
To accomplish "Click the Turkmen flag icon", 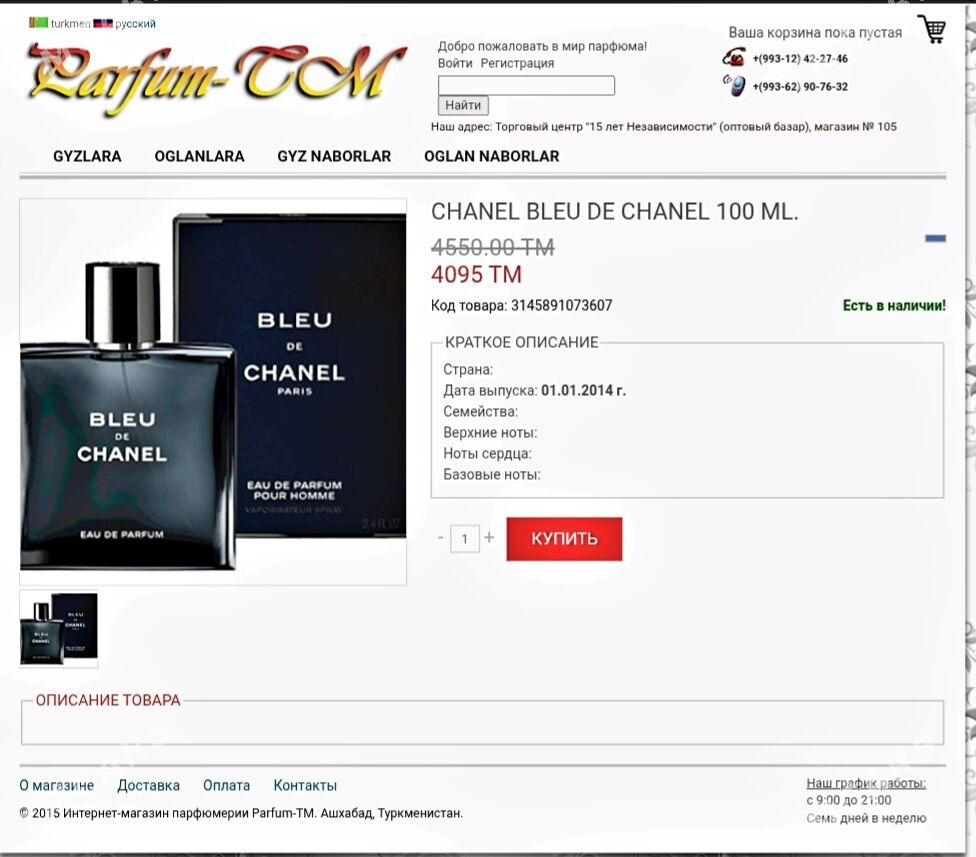I will (x=39, y=23).
